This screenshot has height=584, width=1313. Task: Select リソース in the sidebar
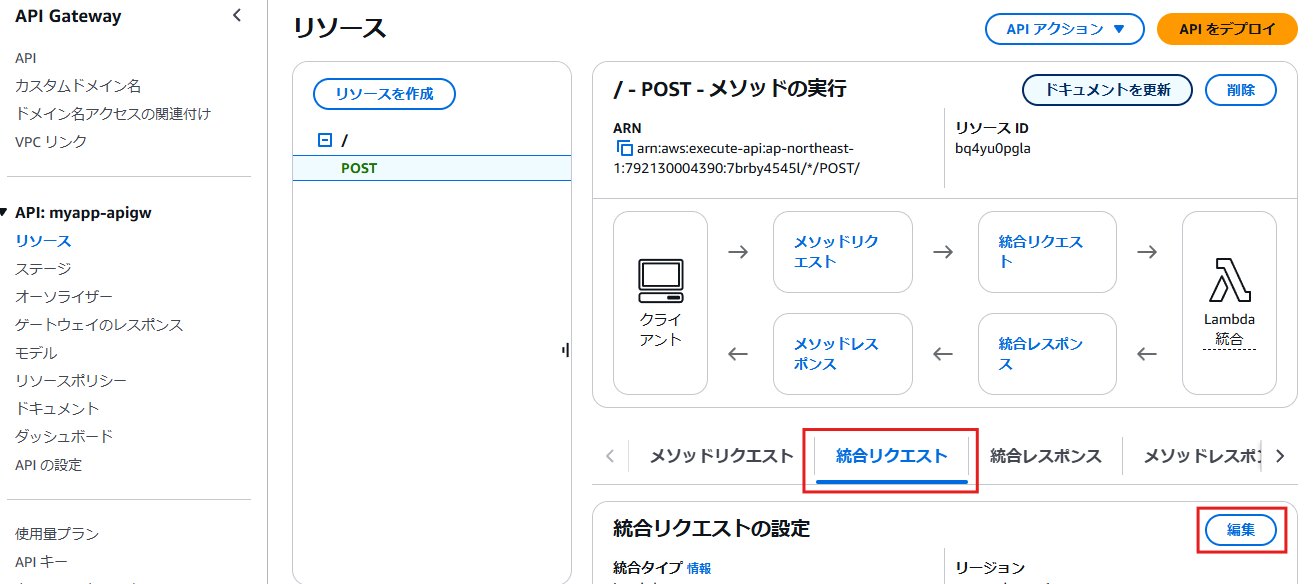43,241
